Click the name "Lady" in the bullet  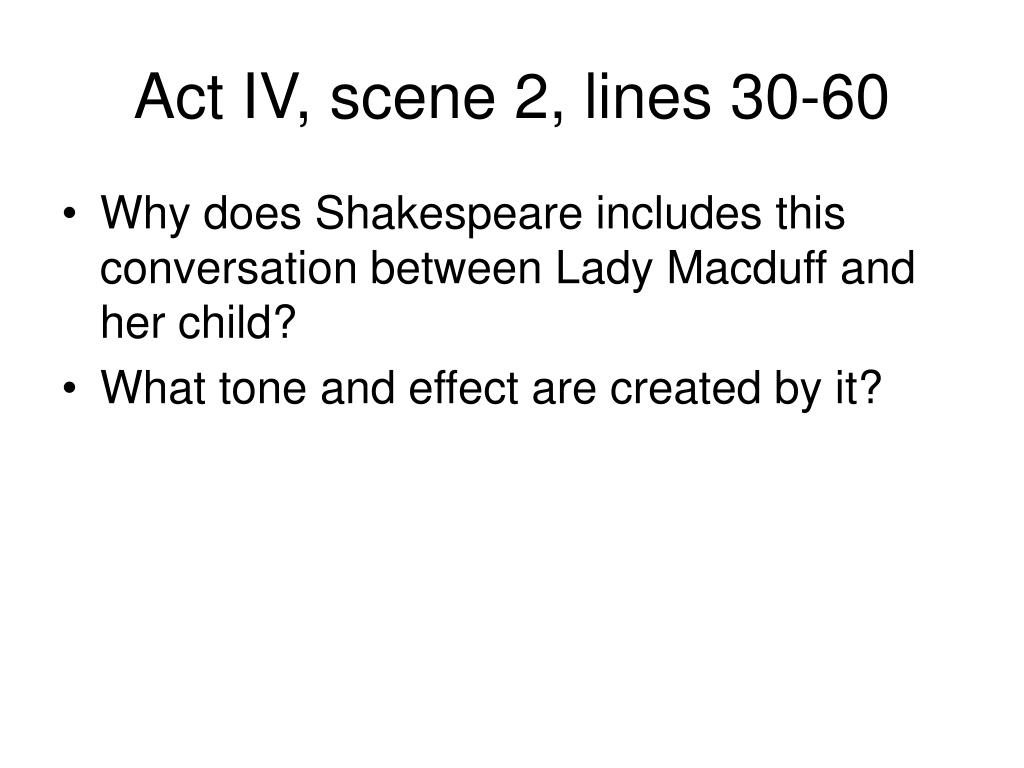[x=604, y=269]
